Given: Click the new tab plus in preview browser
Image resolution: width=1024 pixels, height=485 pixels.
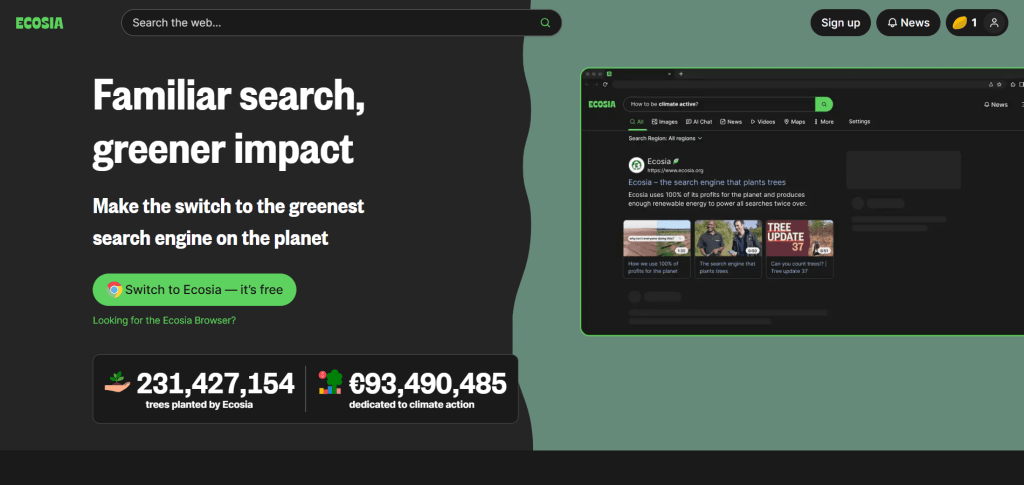Looking at the screenshot, I should pos(681,74).
